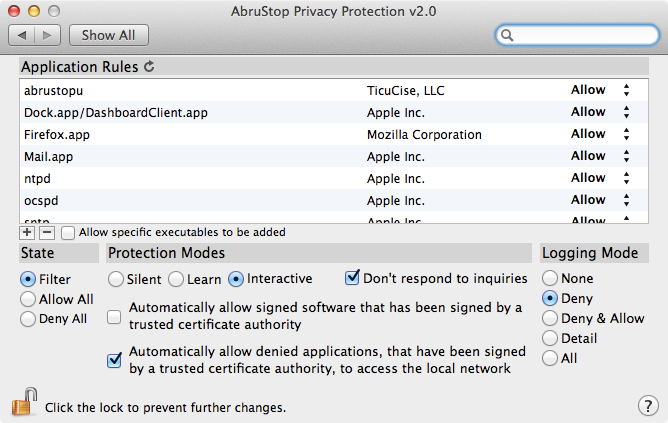The height and width of the screenshot is (423, 668).
Task: Select the ocspd rule row
Action: click(334, 200)
